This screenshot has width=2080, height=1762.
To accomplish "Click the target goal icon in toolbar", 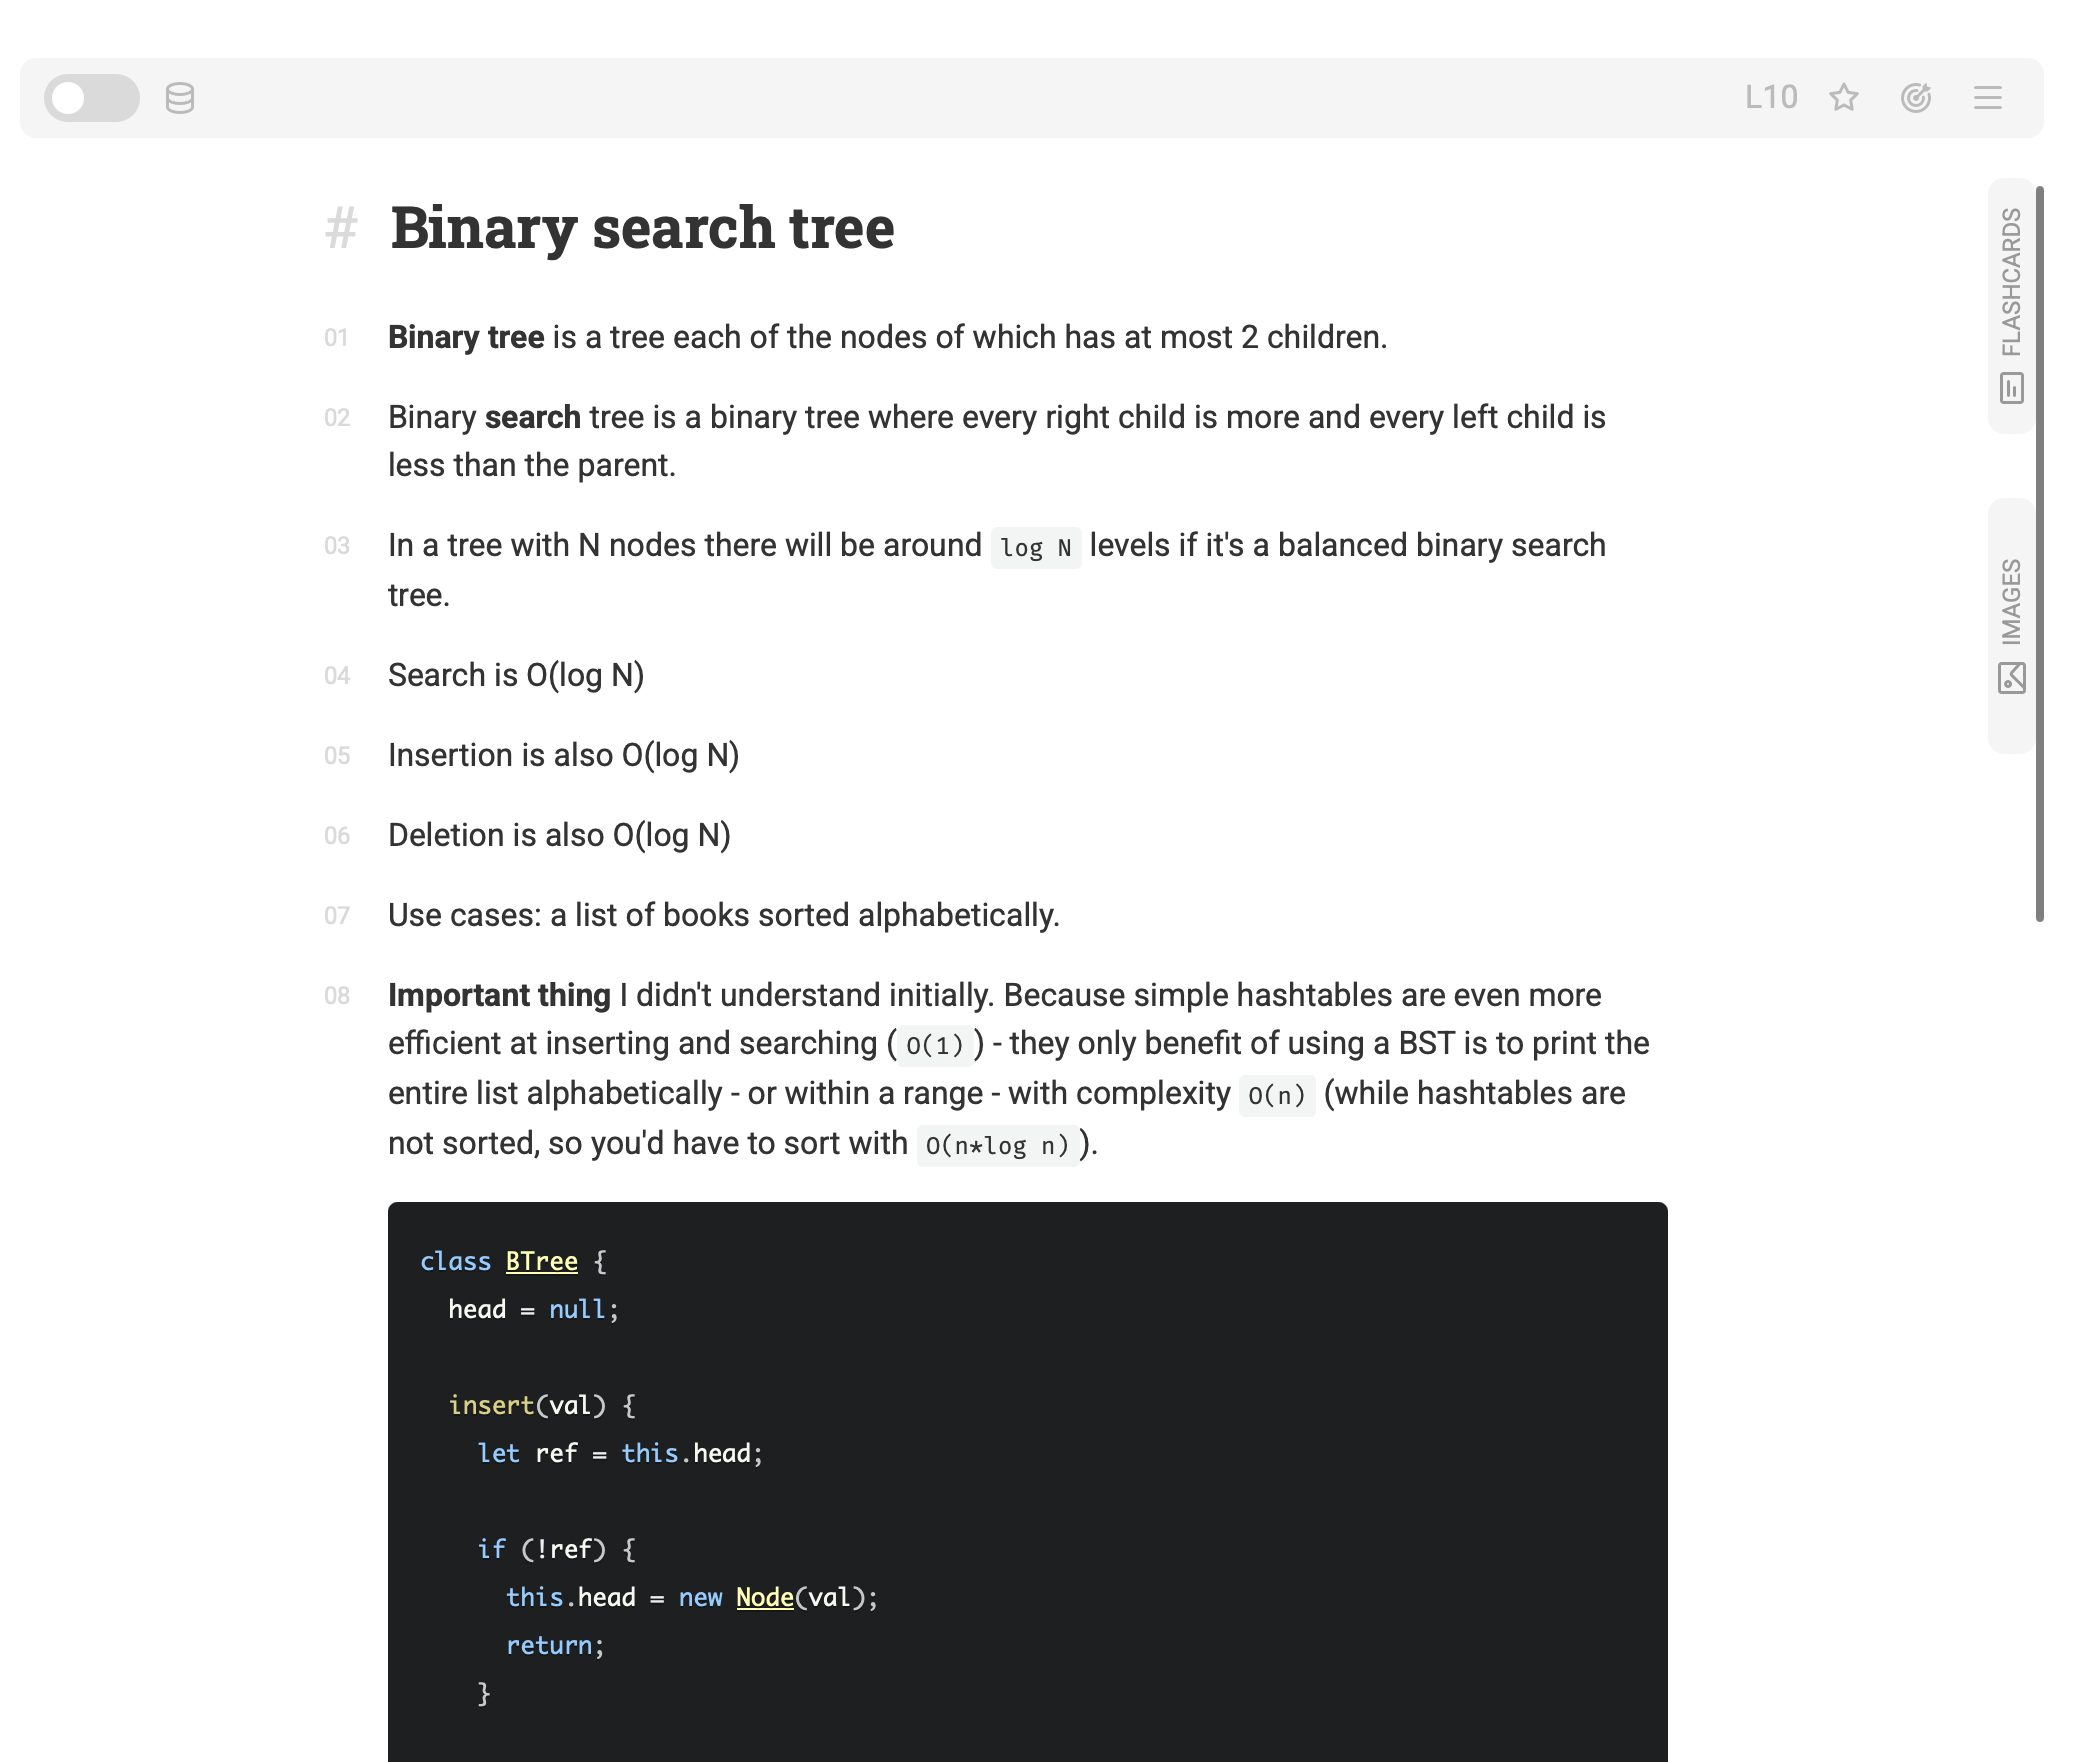I will (x=1916, y=97).
